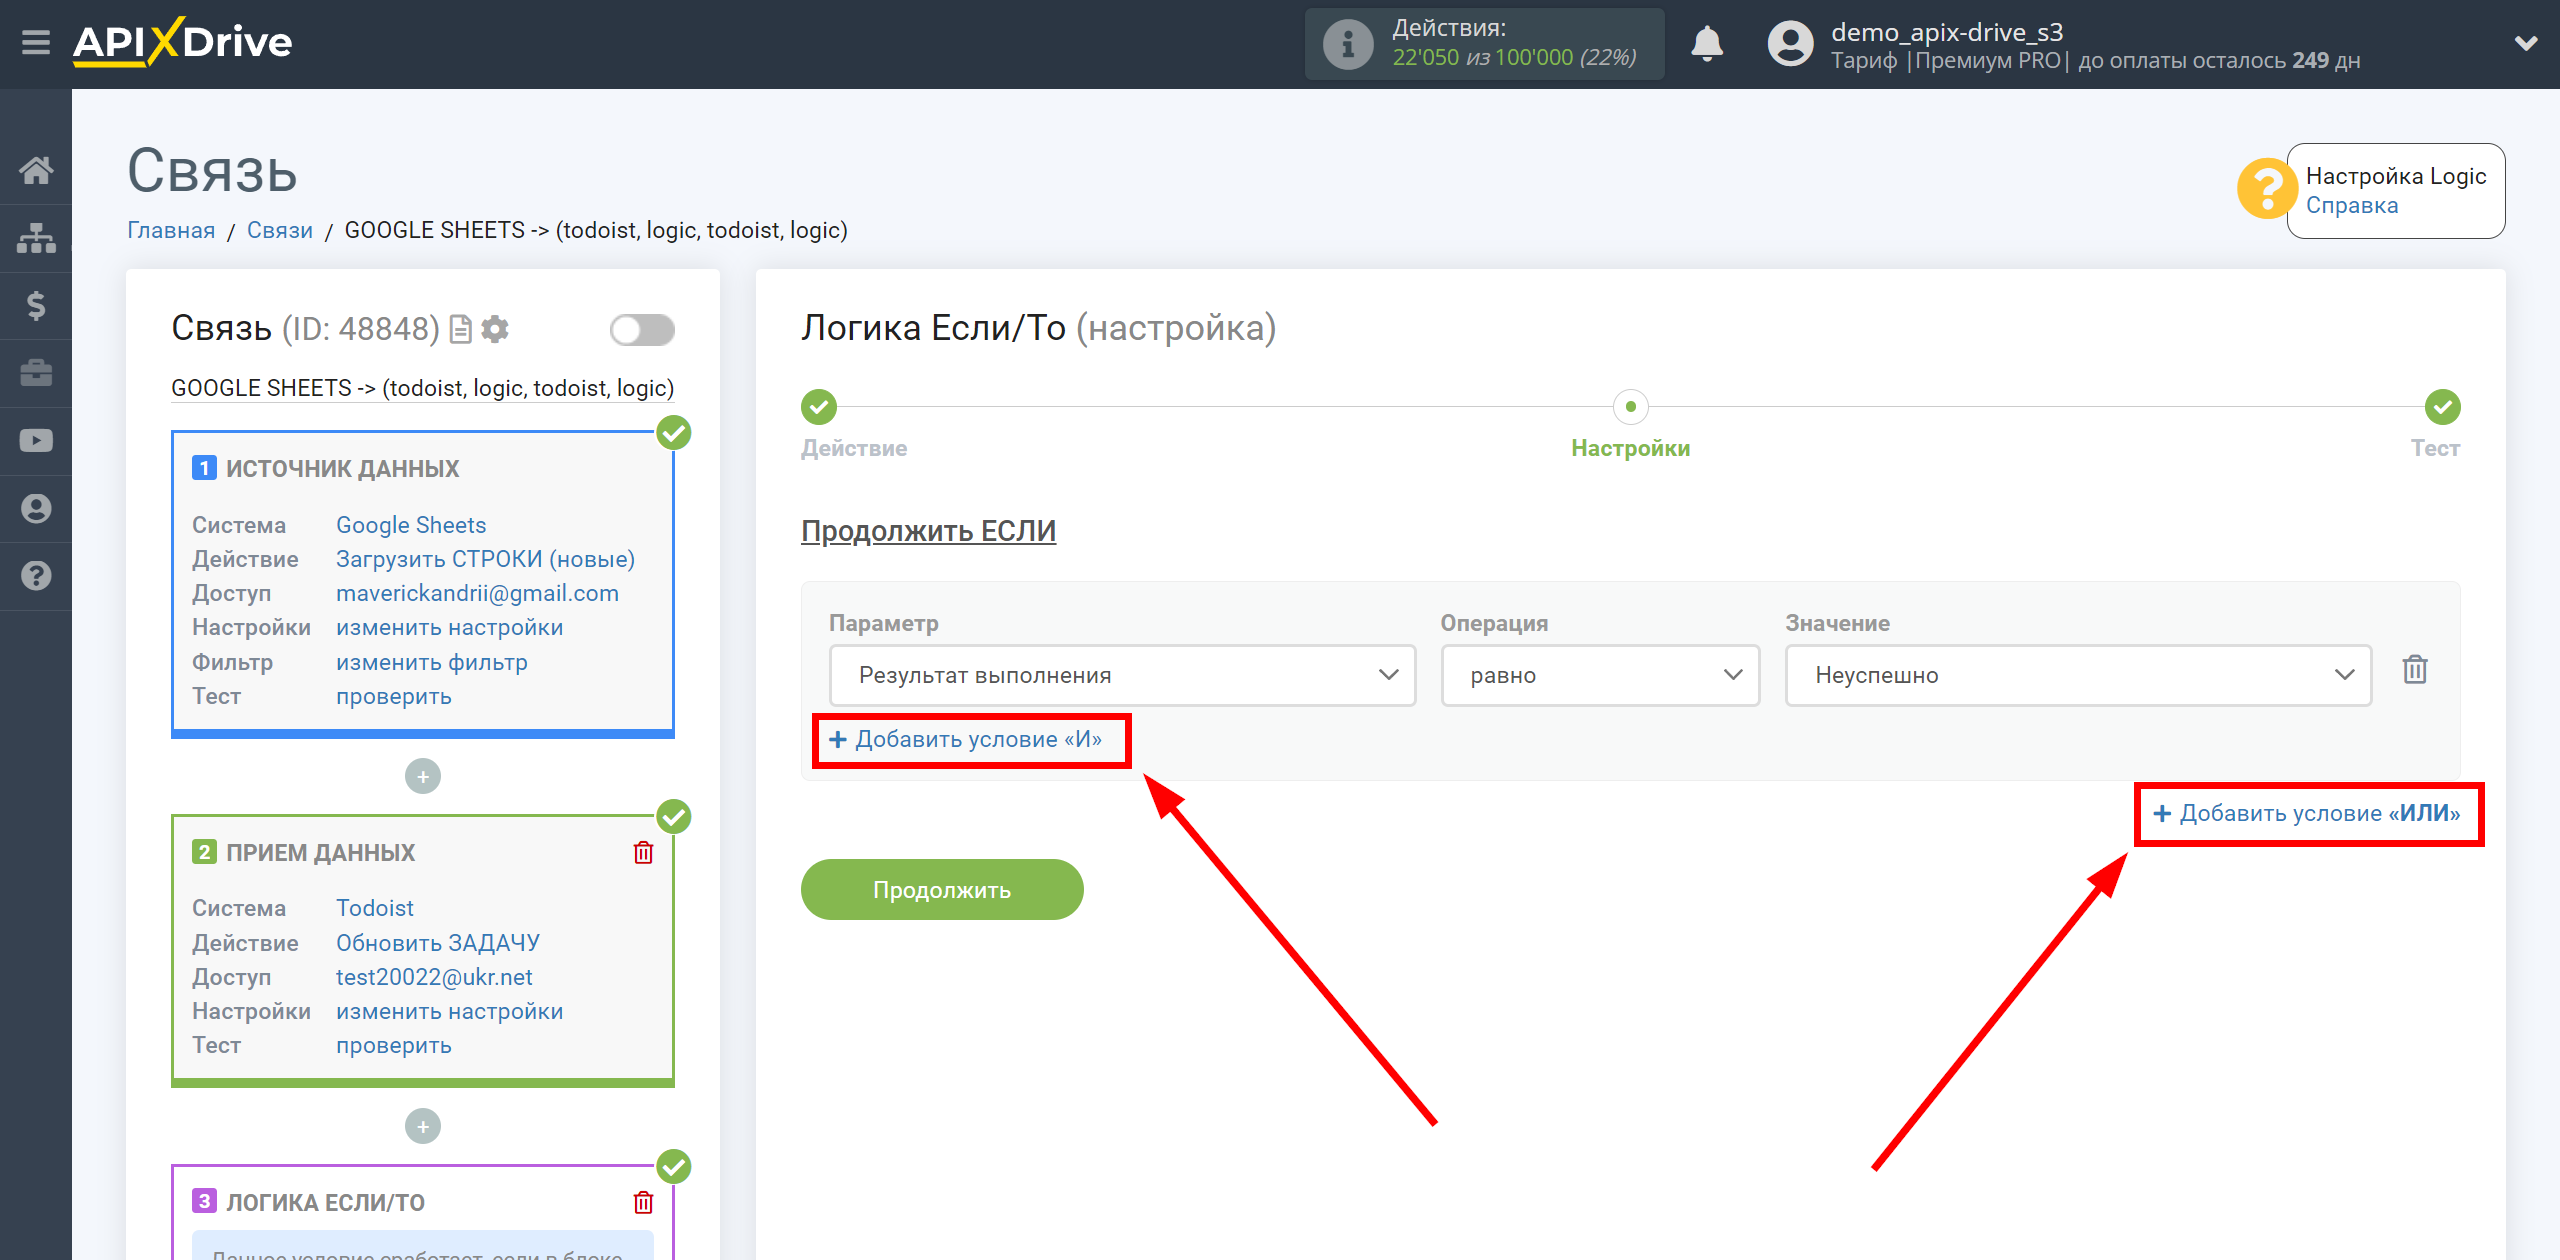Click the actions usage counter
This screenshot has height=1260, width=2560.
tap(1514, 58)
